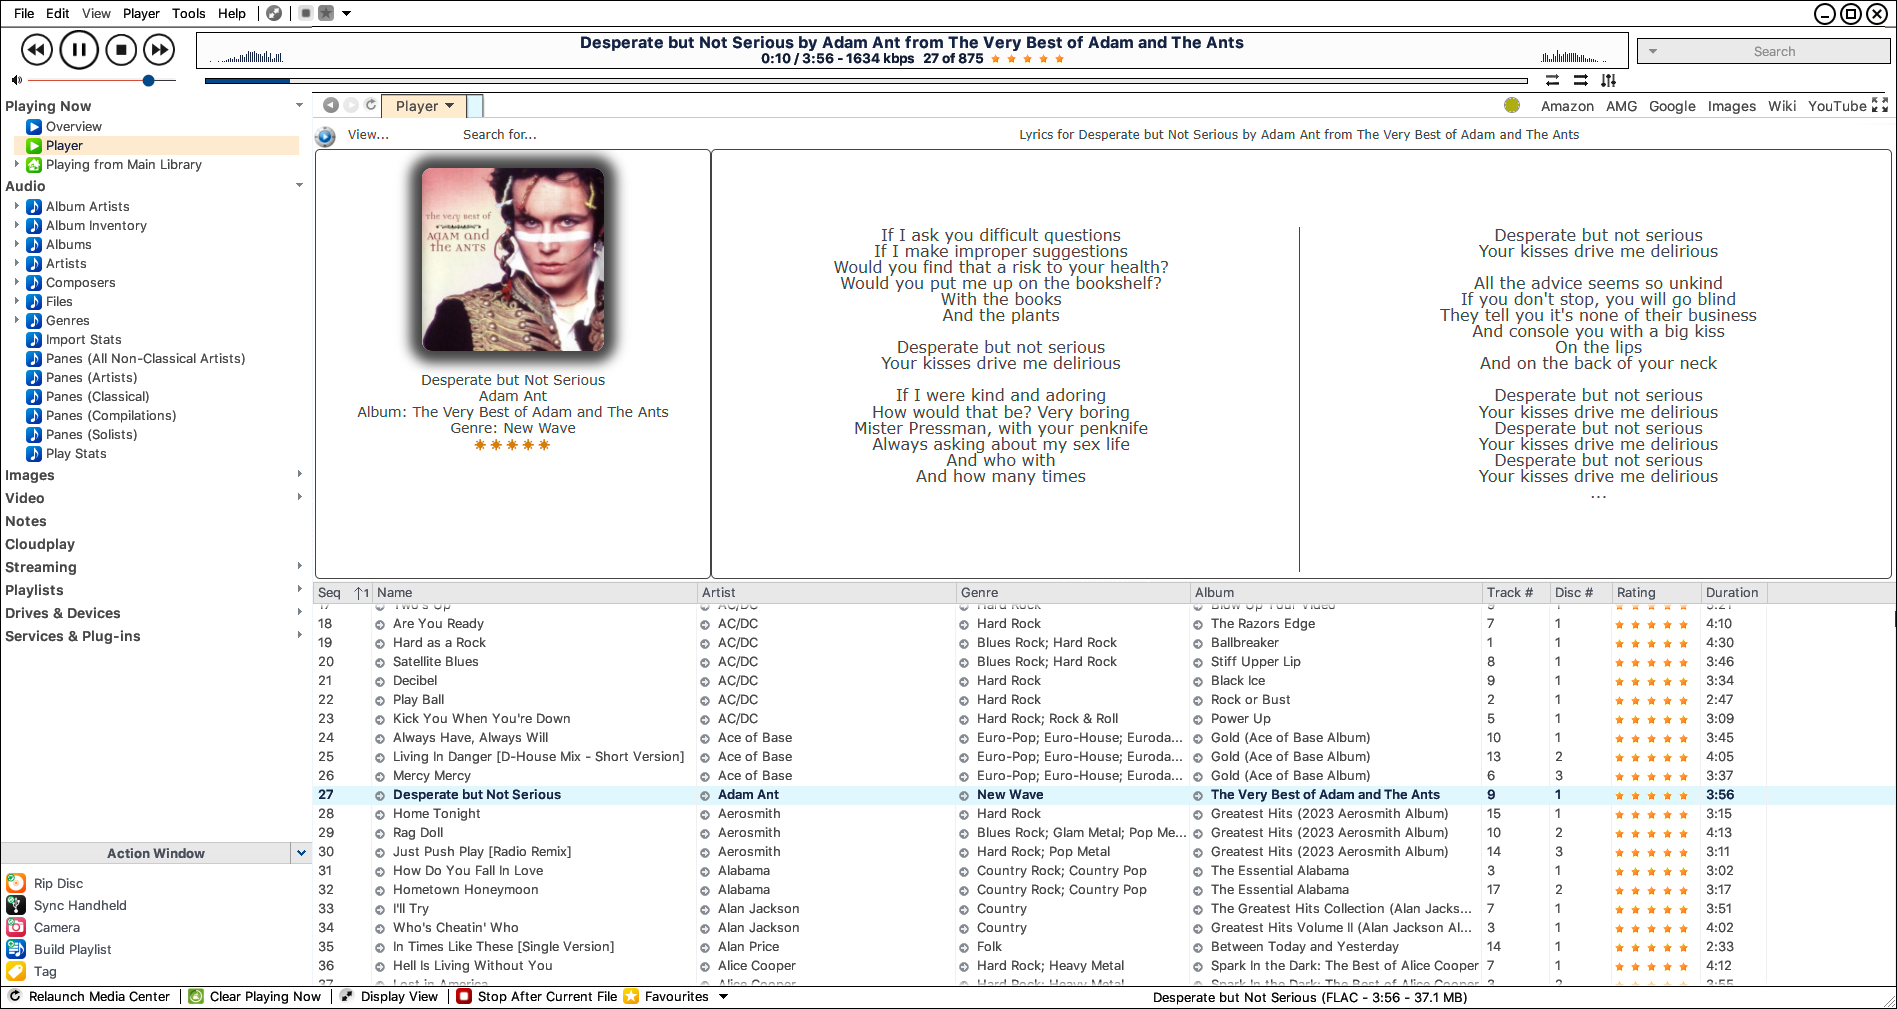The image size is (1897, 1009).
Task: Click the globe icon beside View...
Action: click(325, 136)
